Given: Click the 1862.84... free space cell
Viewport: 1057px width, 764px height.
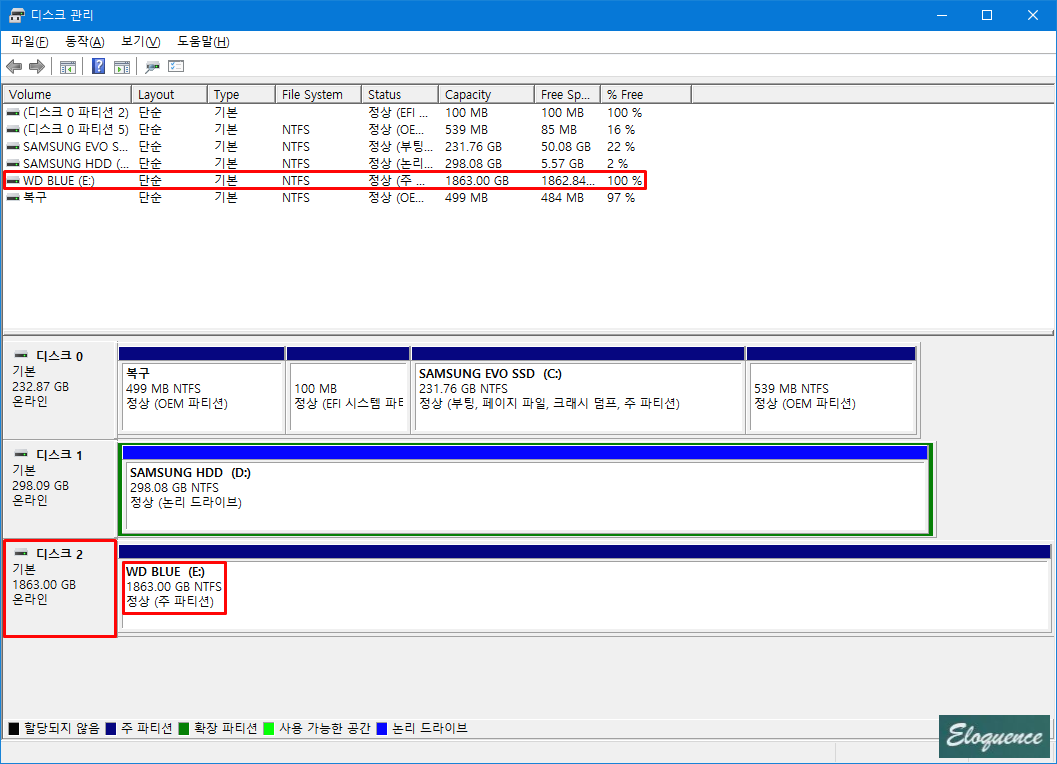Looking at the screenshot, I should point(568,181).
